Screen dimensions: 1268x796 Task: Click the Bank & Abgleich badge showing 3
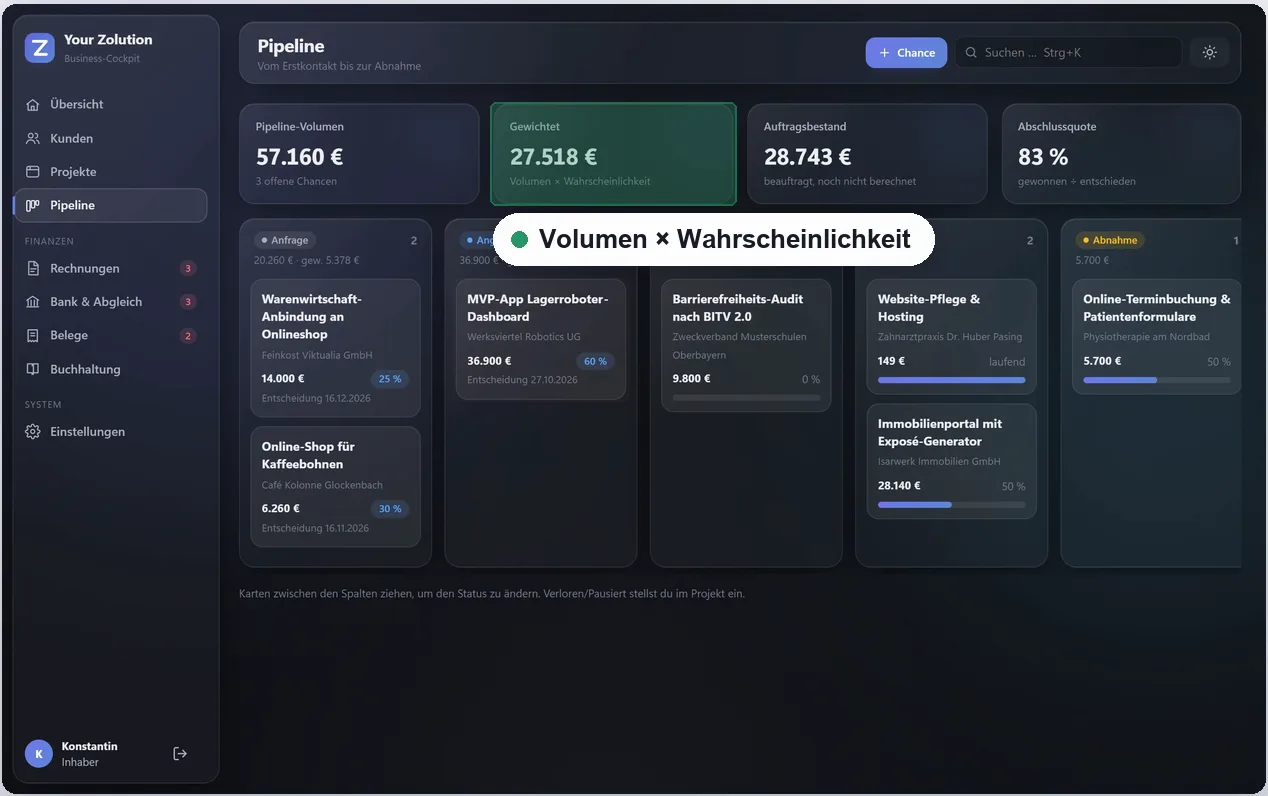188,302
